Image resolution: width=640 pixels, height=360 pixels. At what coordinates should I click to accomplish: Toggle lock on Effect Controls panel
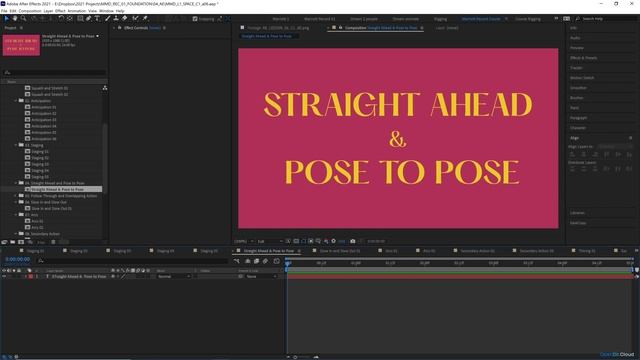click(x=120, y=28)
